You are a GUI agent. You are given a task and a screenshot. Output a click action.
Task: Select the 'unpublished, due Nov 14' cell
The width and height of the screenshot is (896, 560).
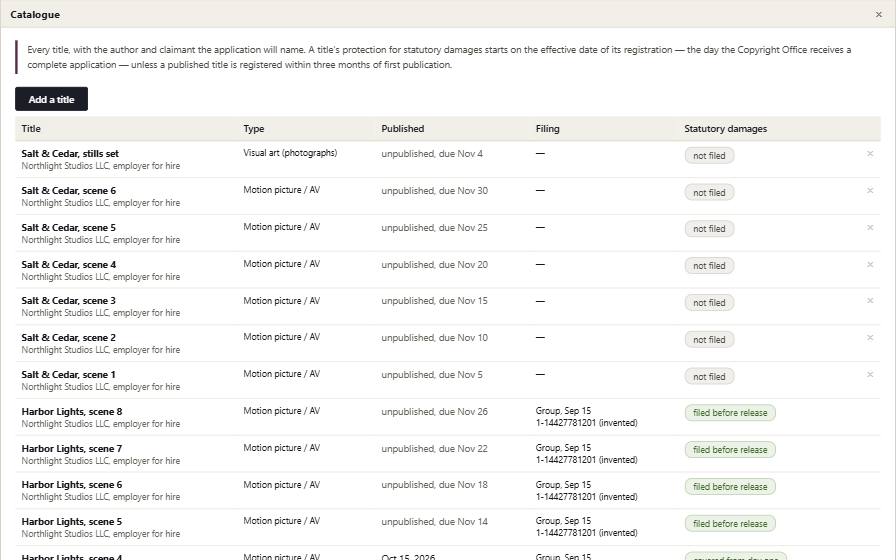click(x=435, y=522)
